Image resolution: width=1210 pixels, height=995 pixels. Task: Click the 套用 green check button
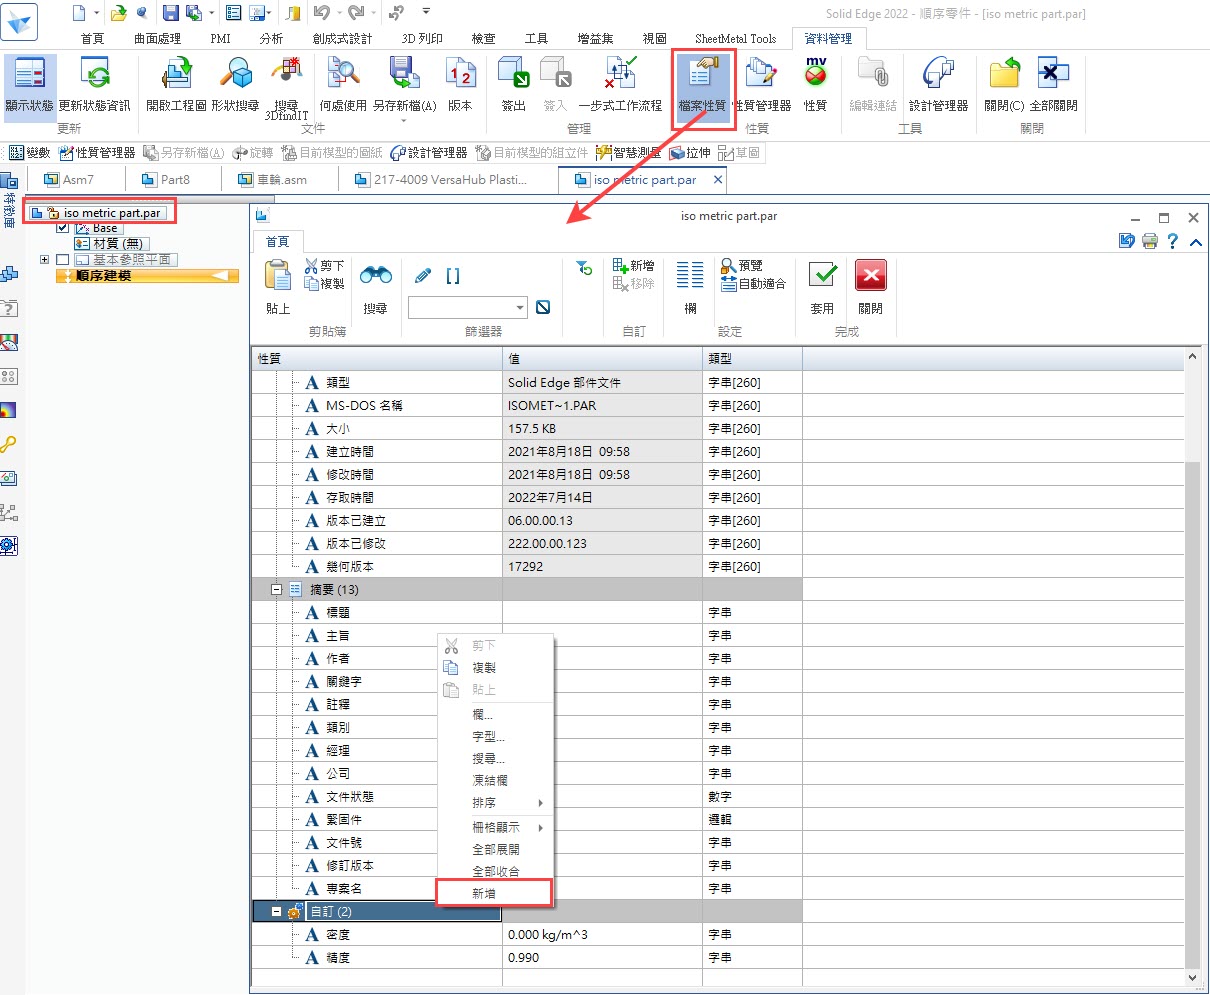(822, 287)
